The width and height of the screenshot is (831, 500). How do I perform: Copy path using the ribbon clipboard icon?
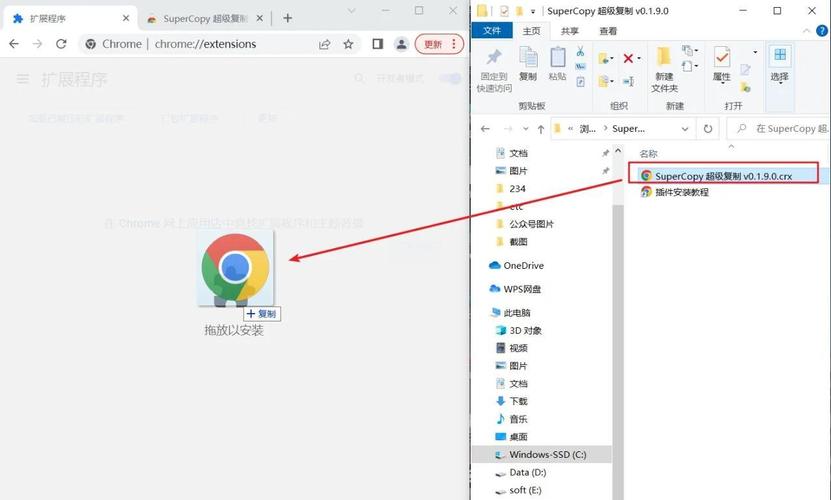(x=580, y=67)
